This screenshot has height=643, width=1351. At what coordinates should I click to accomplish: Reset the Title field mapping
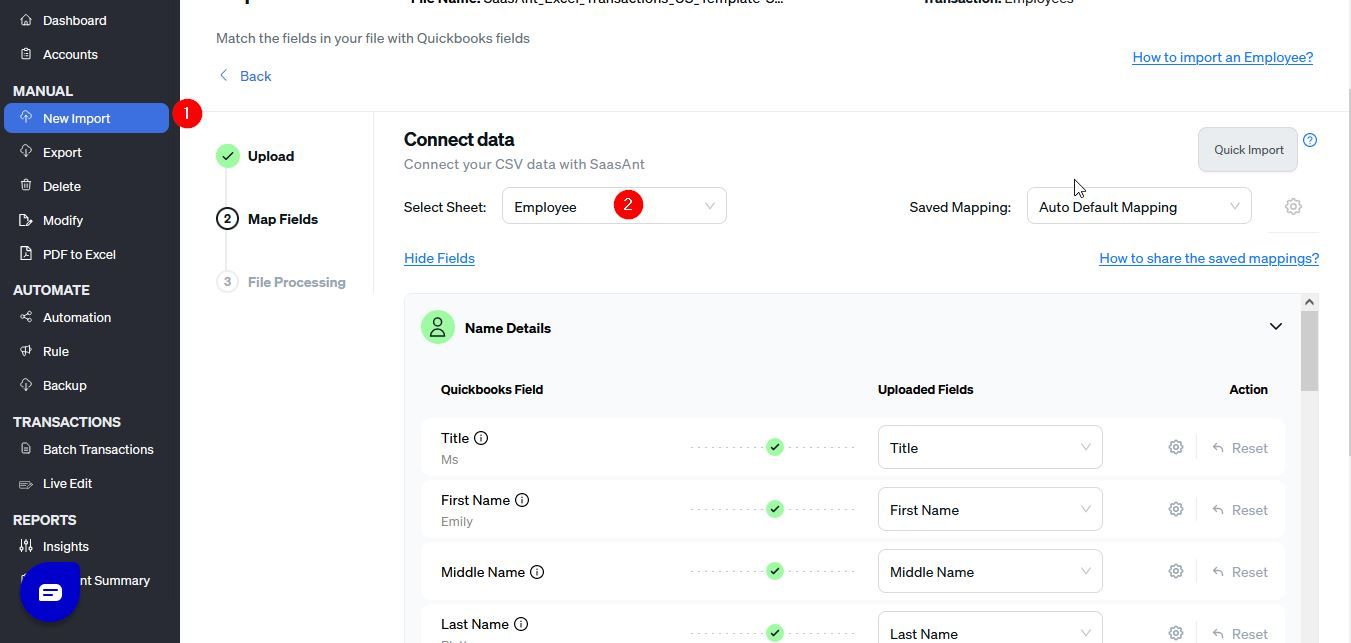[x=1240, y=448]
